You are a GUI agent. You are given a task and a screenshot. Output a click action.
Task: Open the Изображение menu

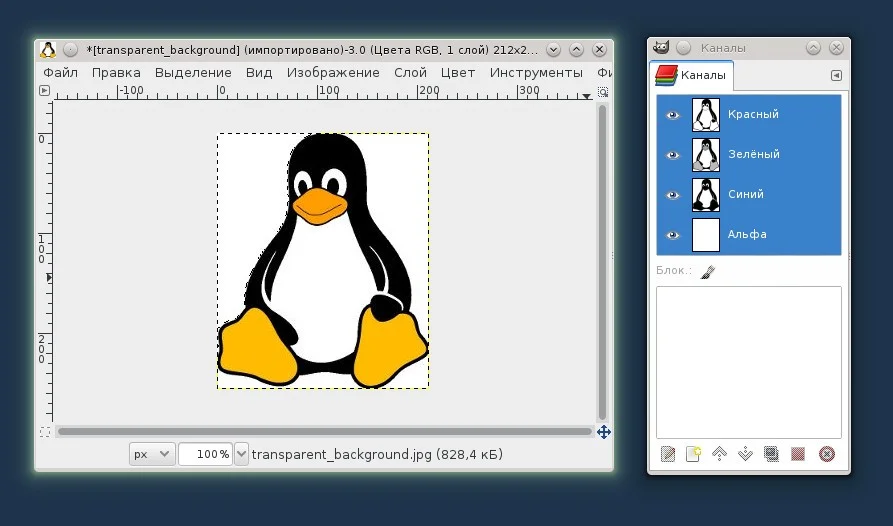(x=333, y=73)
